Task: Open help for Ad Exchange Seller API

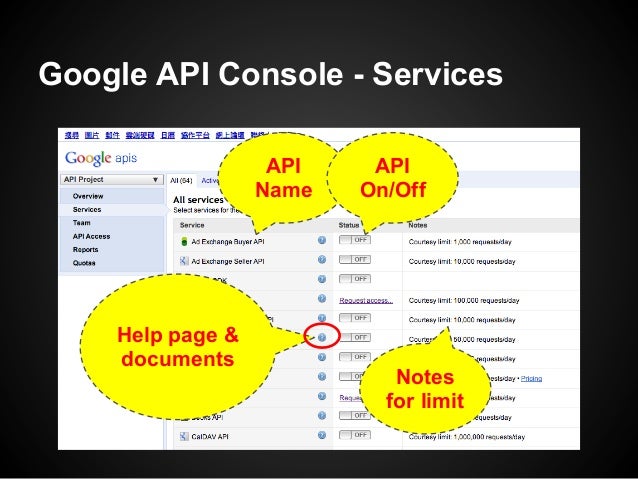Action: click(x=322, y=260)
